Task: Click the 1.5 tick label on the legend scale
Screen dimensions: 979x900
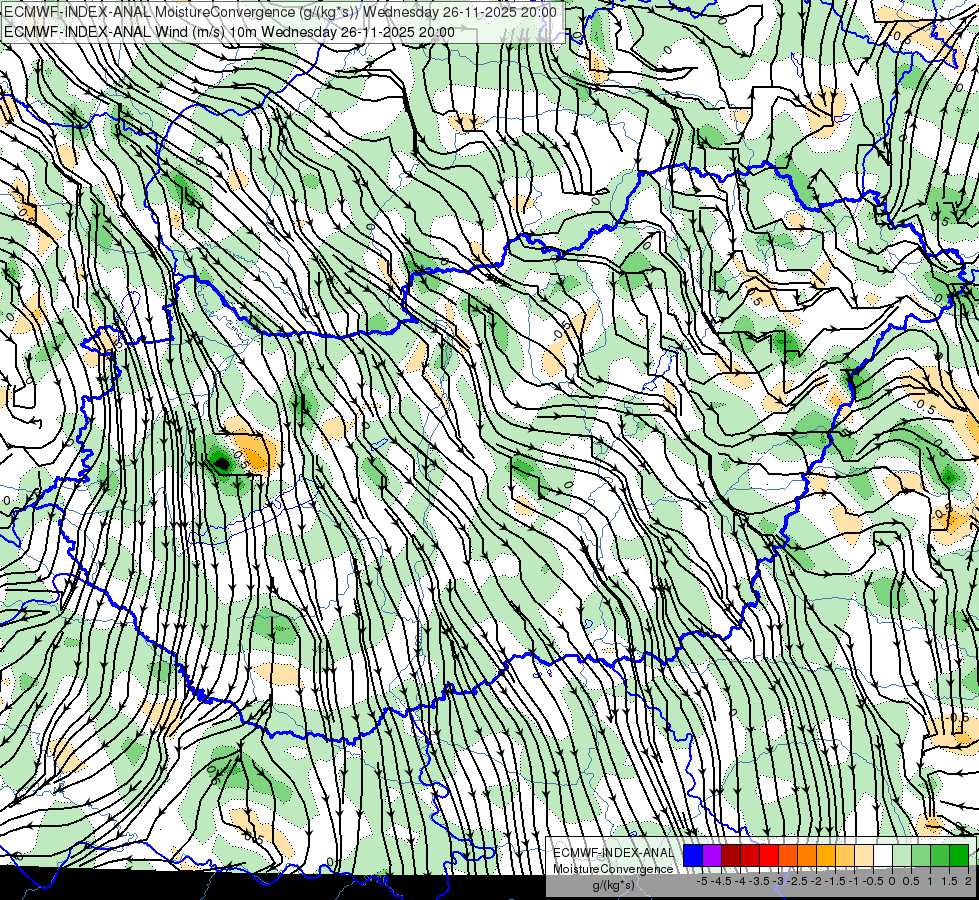Action: [x=950, y=881]
